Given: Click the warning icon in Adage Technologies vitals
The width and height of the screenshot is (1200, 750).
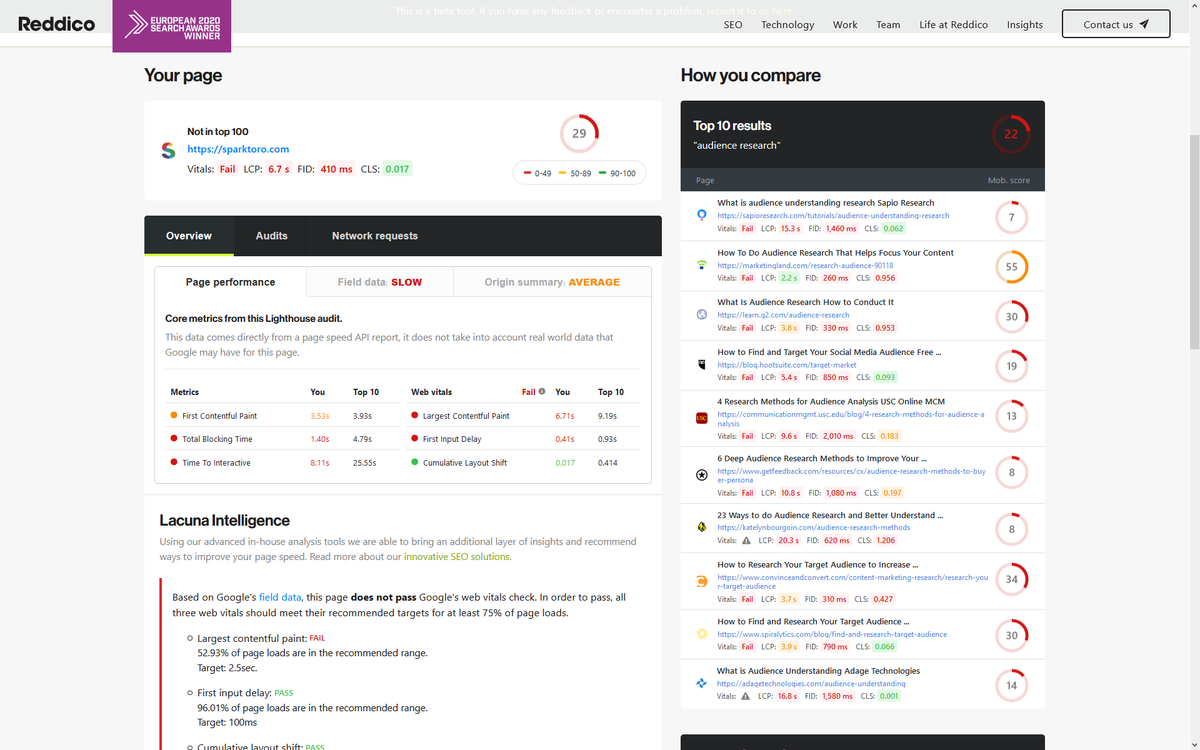Looking at the screenshot, I should [x=746, y=696].
